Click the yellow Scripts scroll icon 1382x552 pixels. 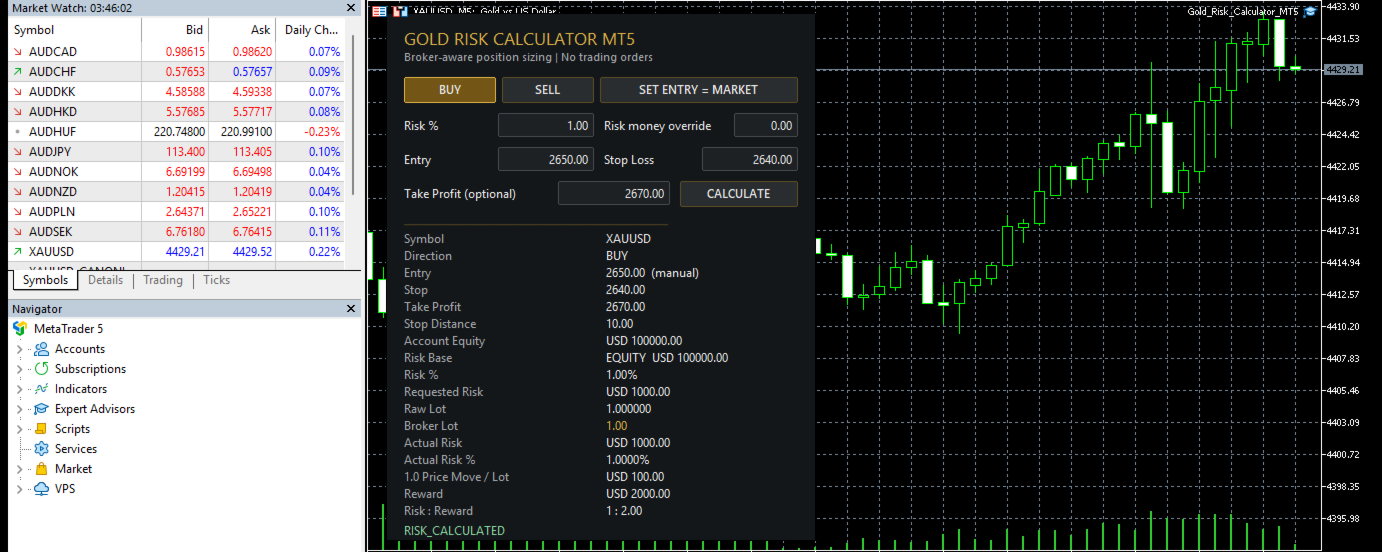[x=41, y=429]
